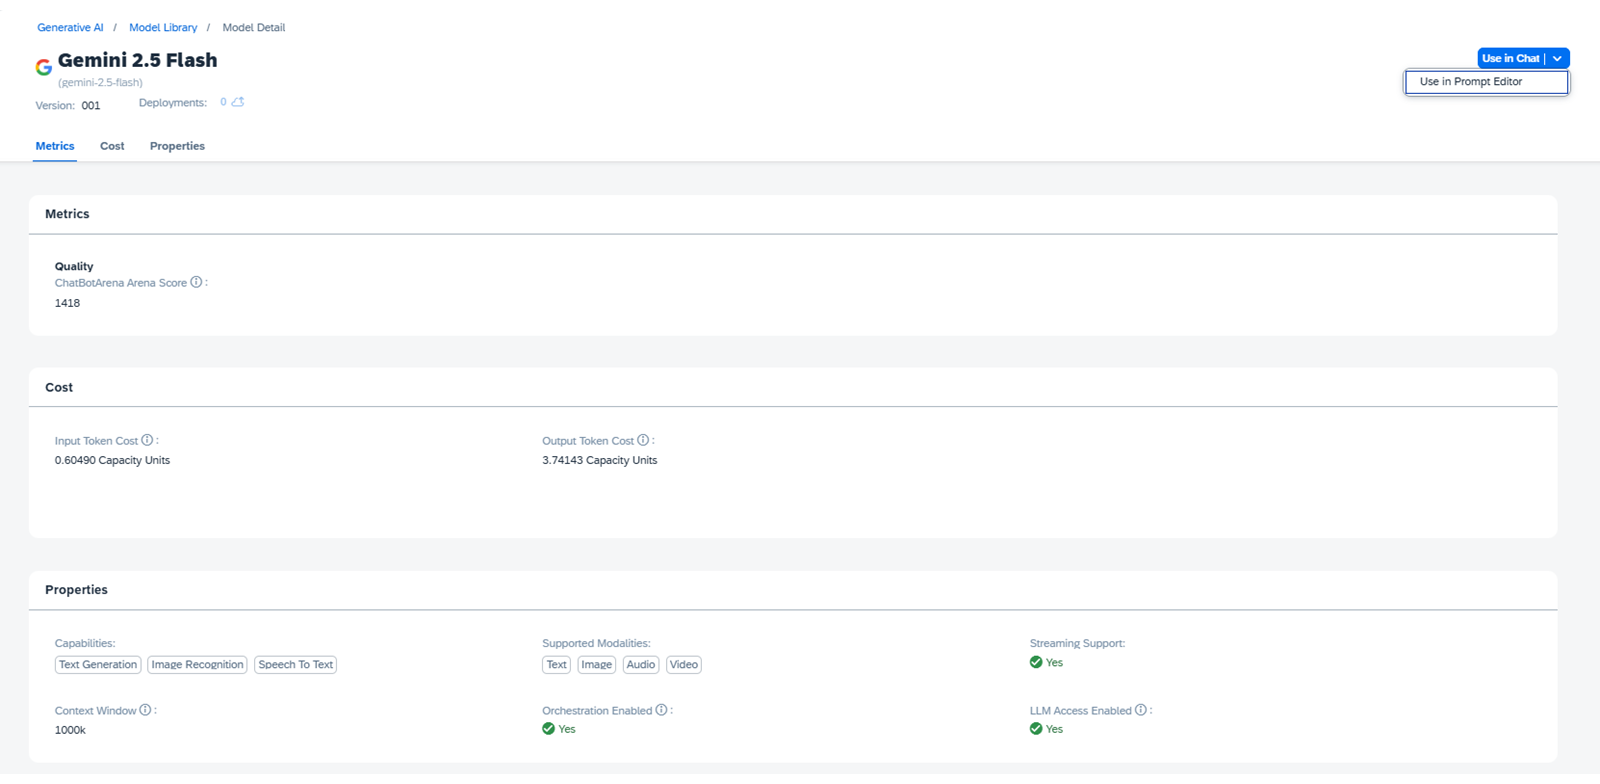Click the gemini-2.5-flash model ID text

(100, 83)
